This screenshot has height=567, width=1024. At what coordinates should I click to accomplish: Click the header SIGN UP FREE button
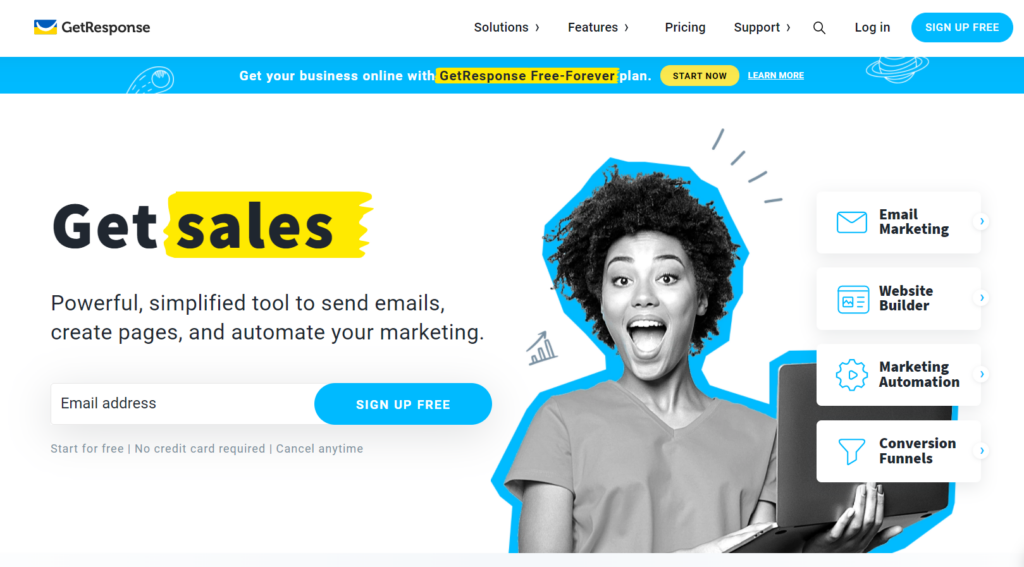[962, 27]
